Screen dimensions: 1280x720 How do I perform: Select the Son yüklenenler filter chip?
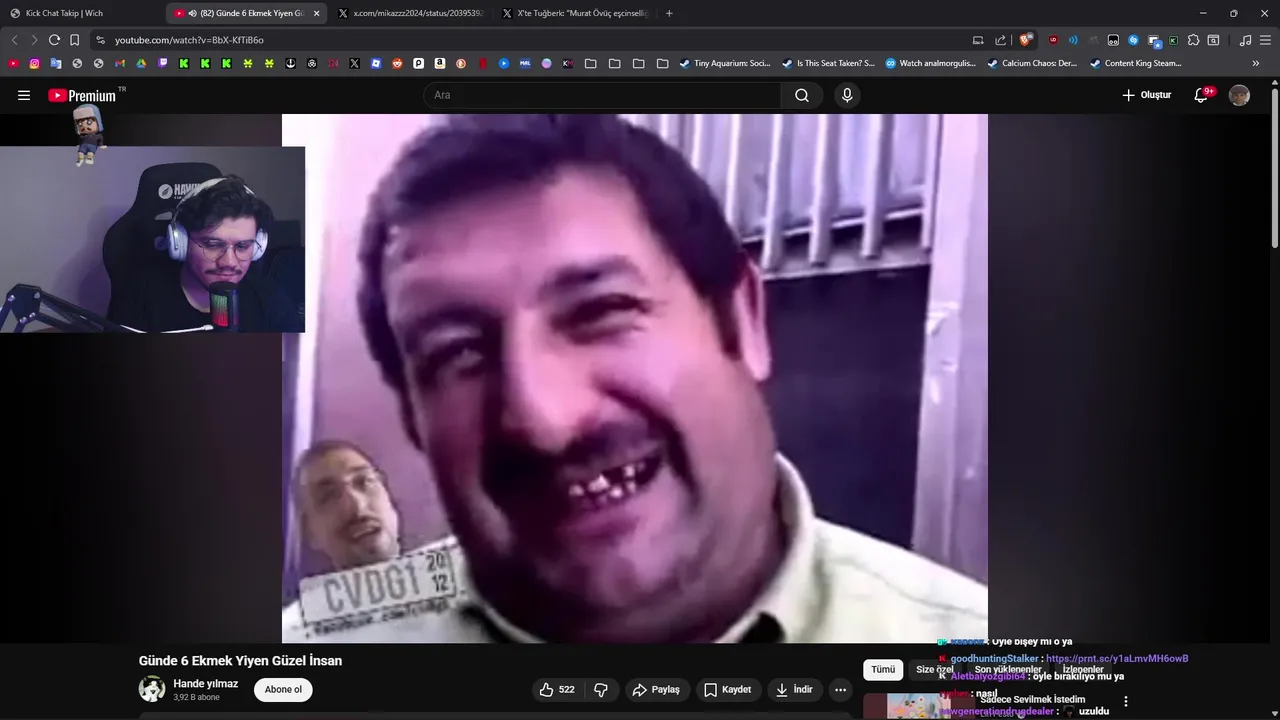(1008, 669)
